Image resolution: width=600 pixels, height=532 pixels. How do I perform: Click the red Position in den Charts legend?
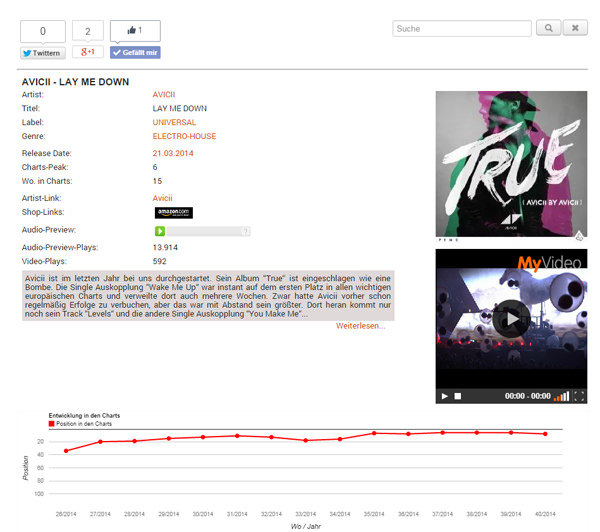(80, 424)
